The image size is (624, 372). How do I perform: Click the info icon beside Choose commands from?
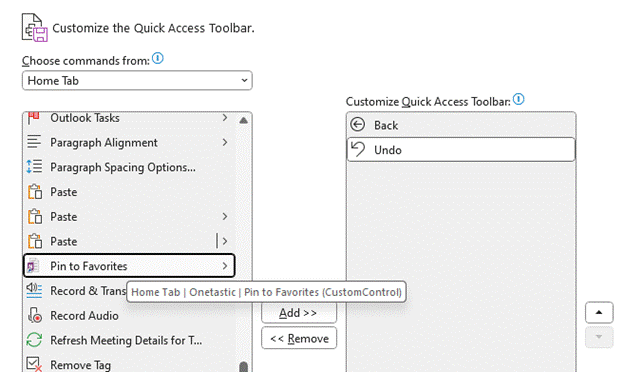[x=158, y=58]
